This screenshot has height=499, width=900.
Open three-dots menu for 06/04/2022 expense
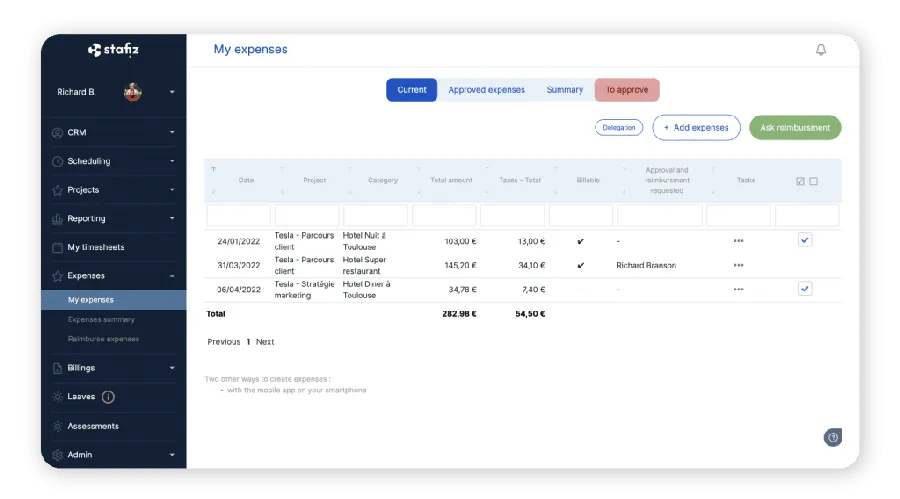click(738, 289)
